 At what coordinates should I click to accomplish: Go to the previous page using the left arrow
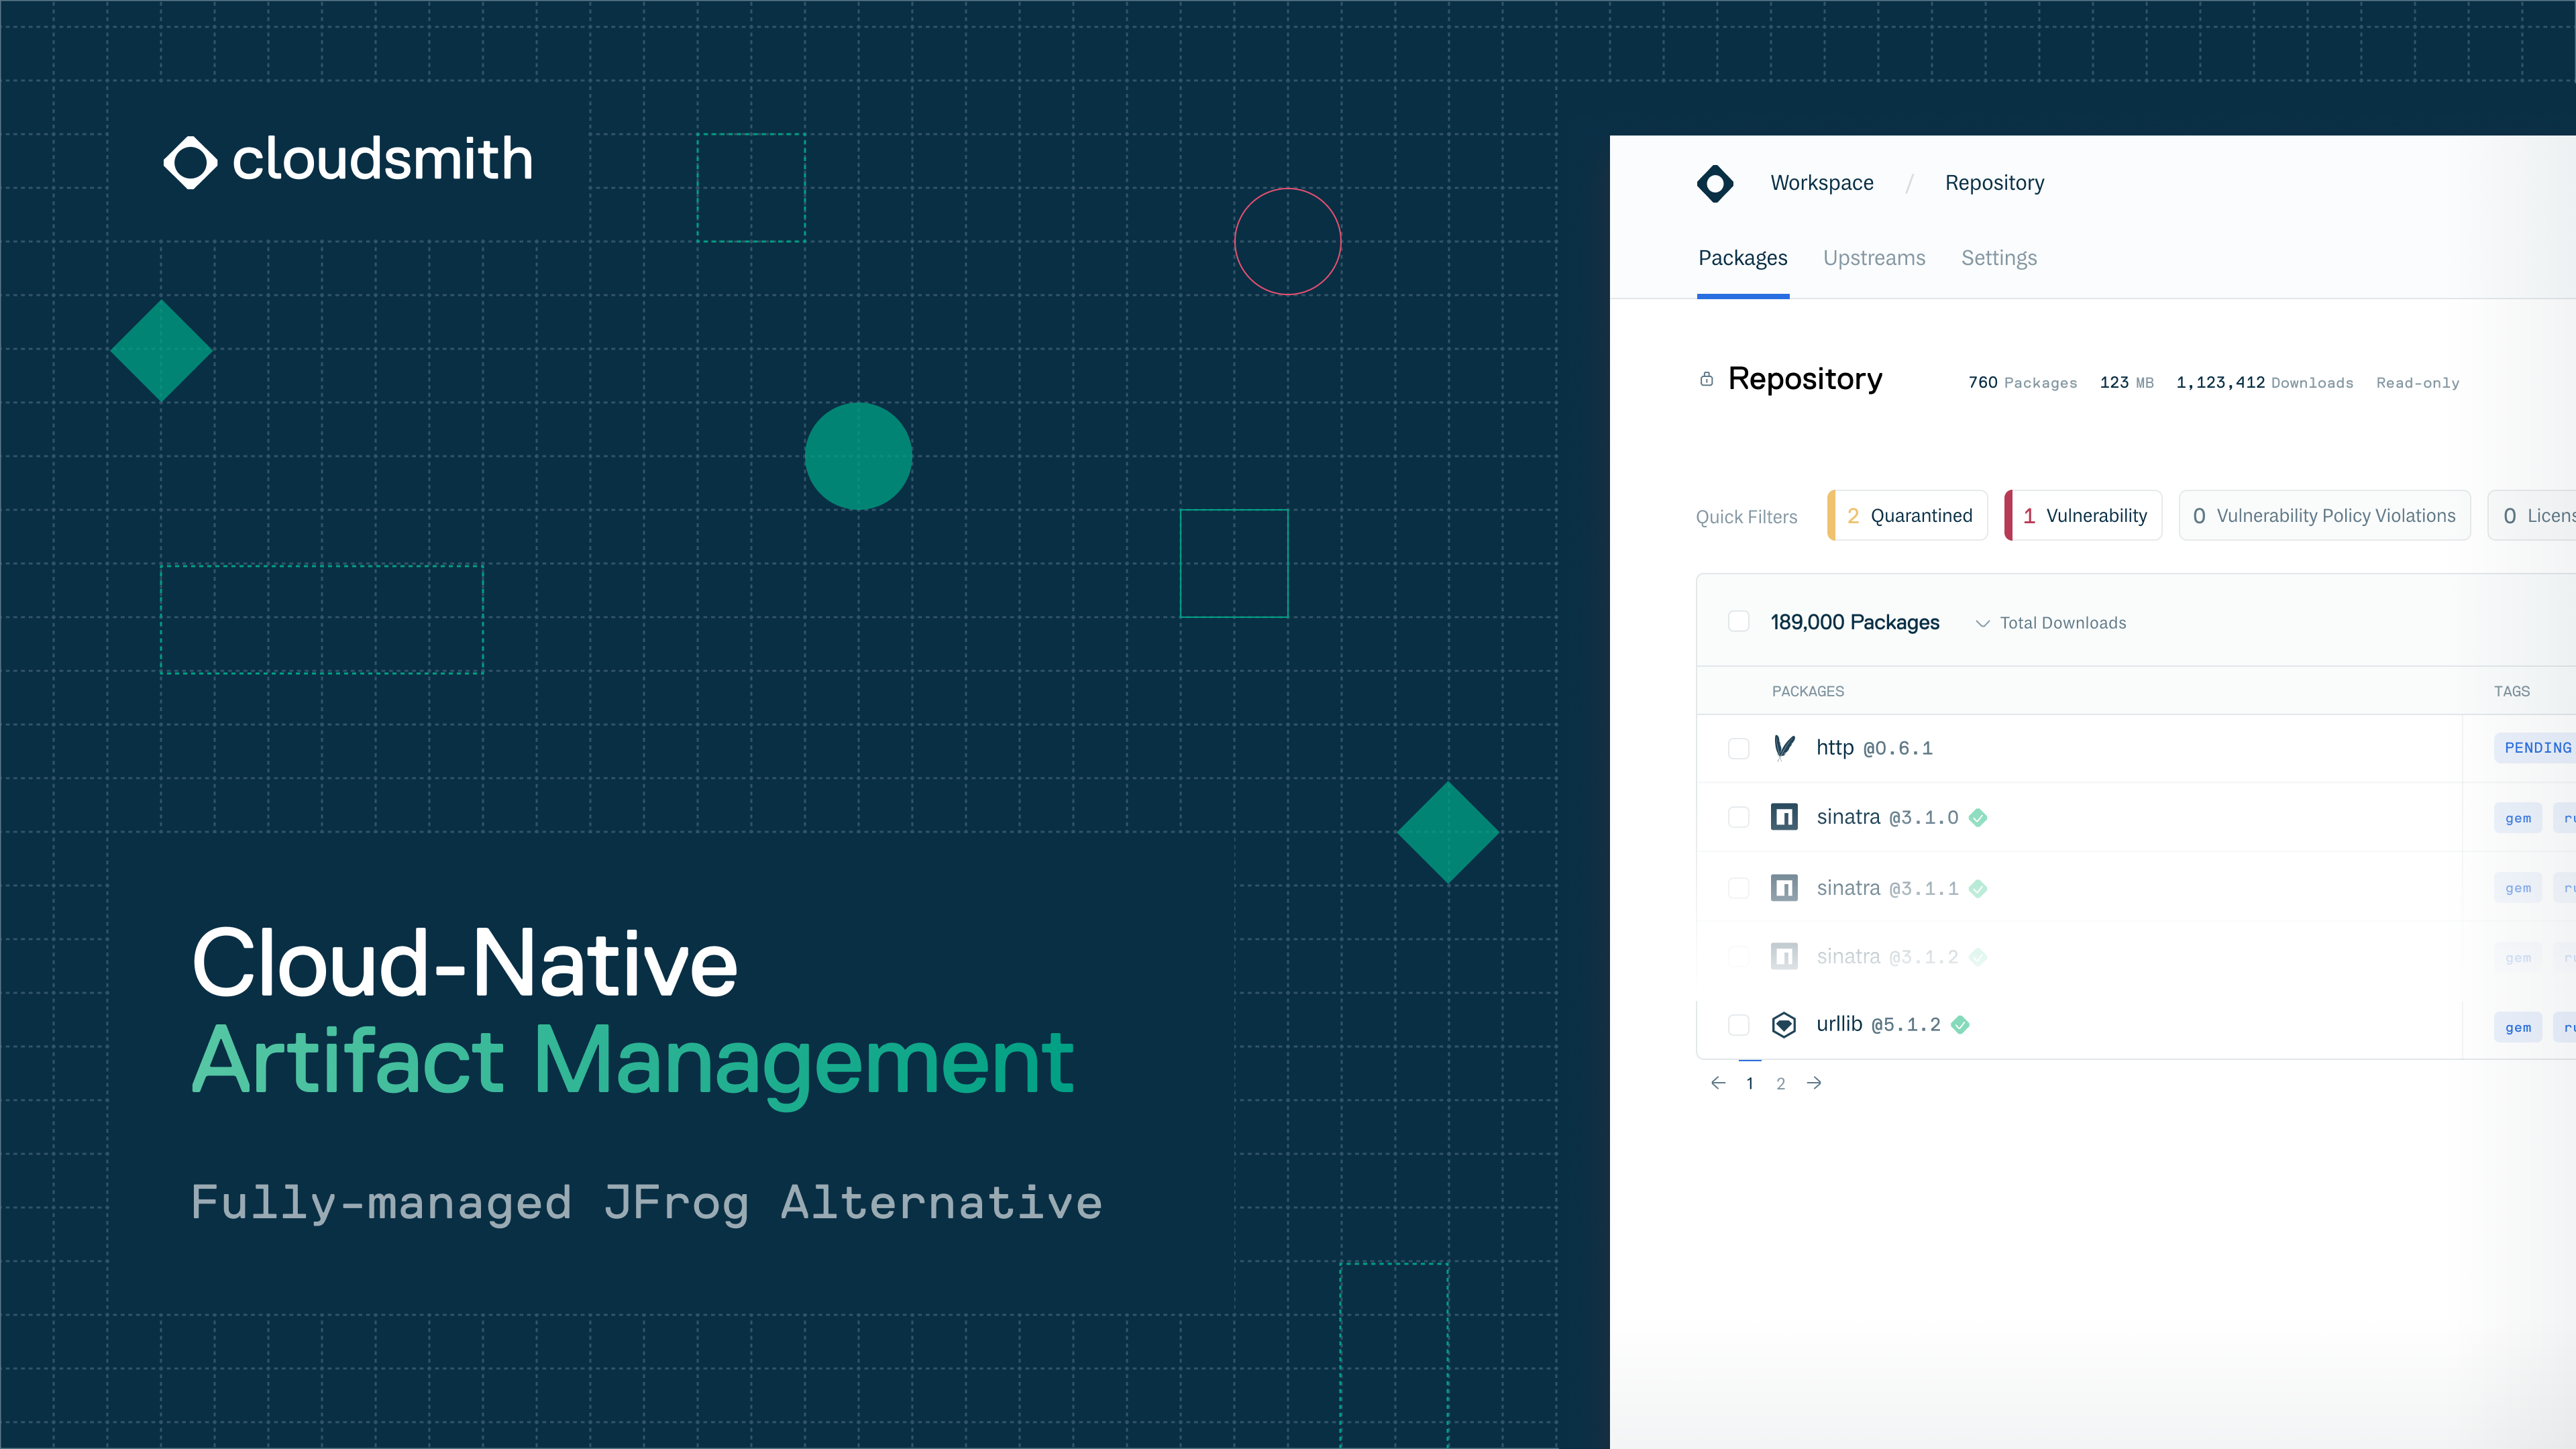point(1718,1083)
